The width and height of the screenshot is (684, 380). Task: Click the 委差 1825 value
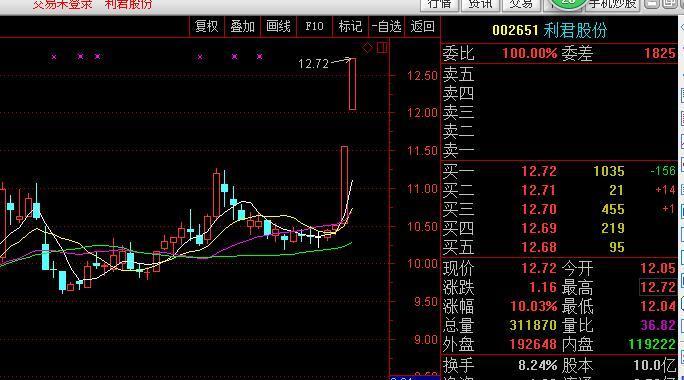tap(660, 54)
